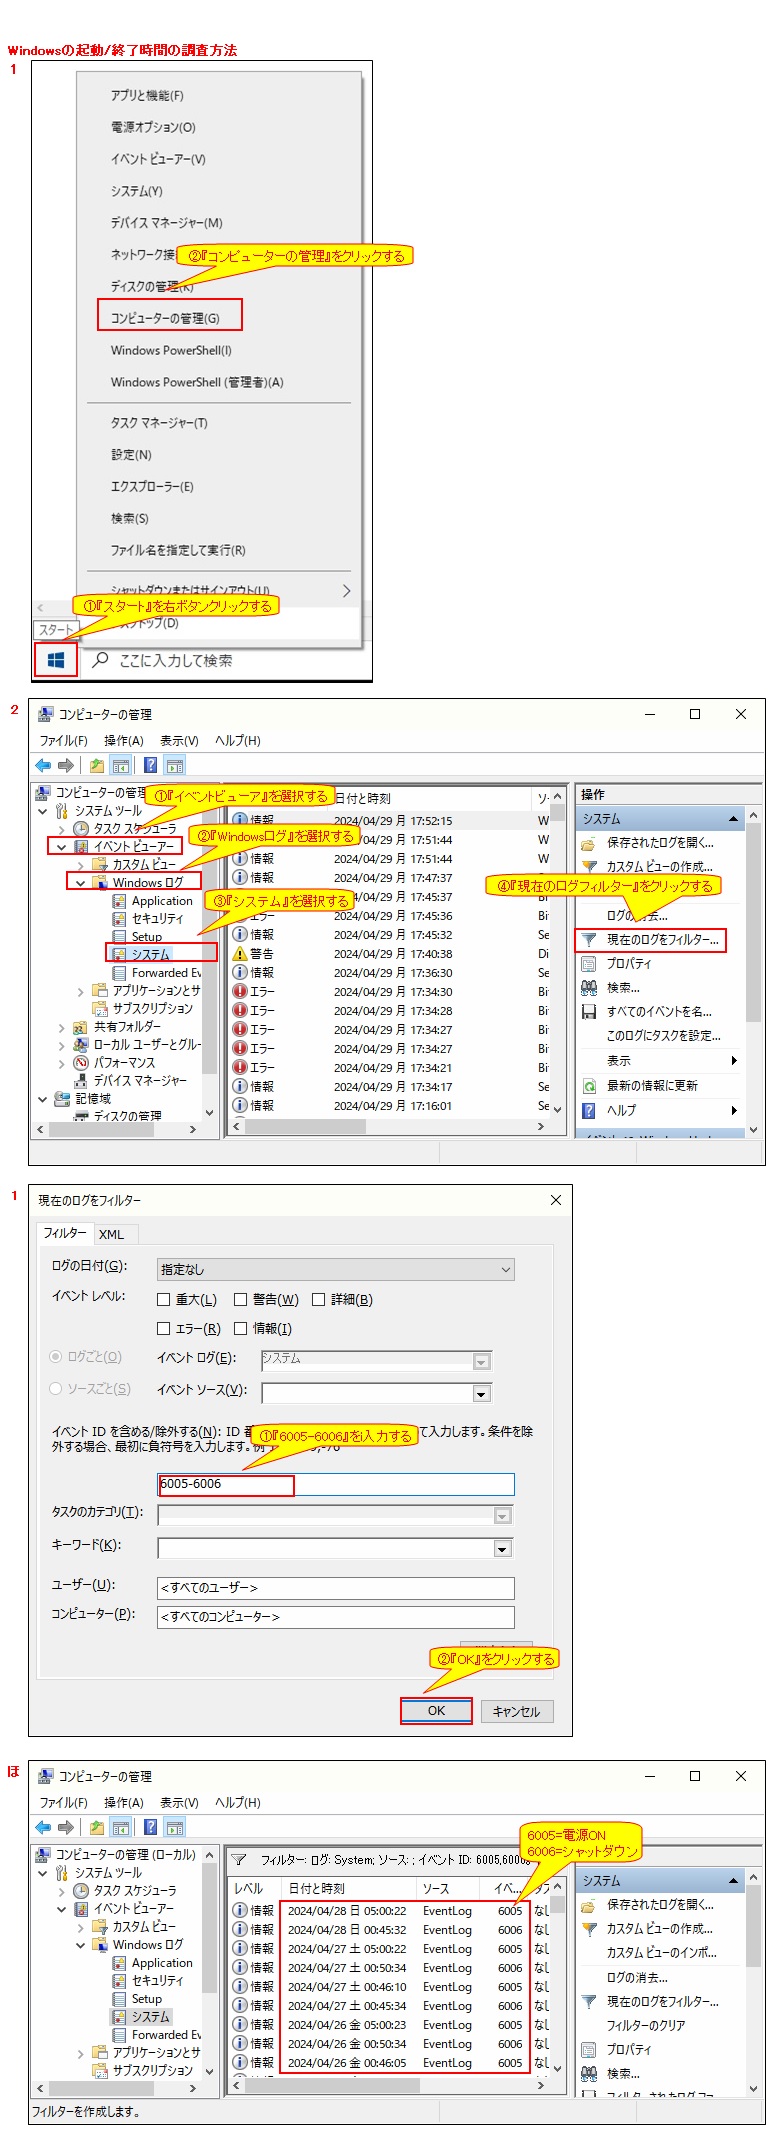Click the refresh icon beside 最新の情報に更新

point(589,1085)
